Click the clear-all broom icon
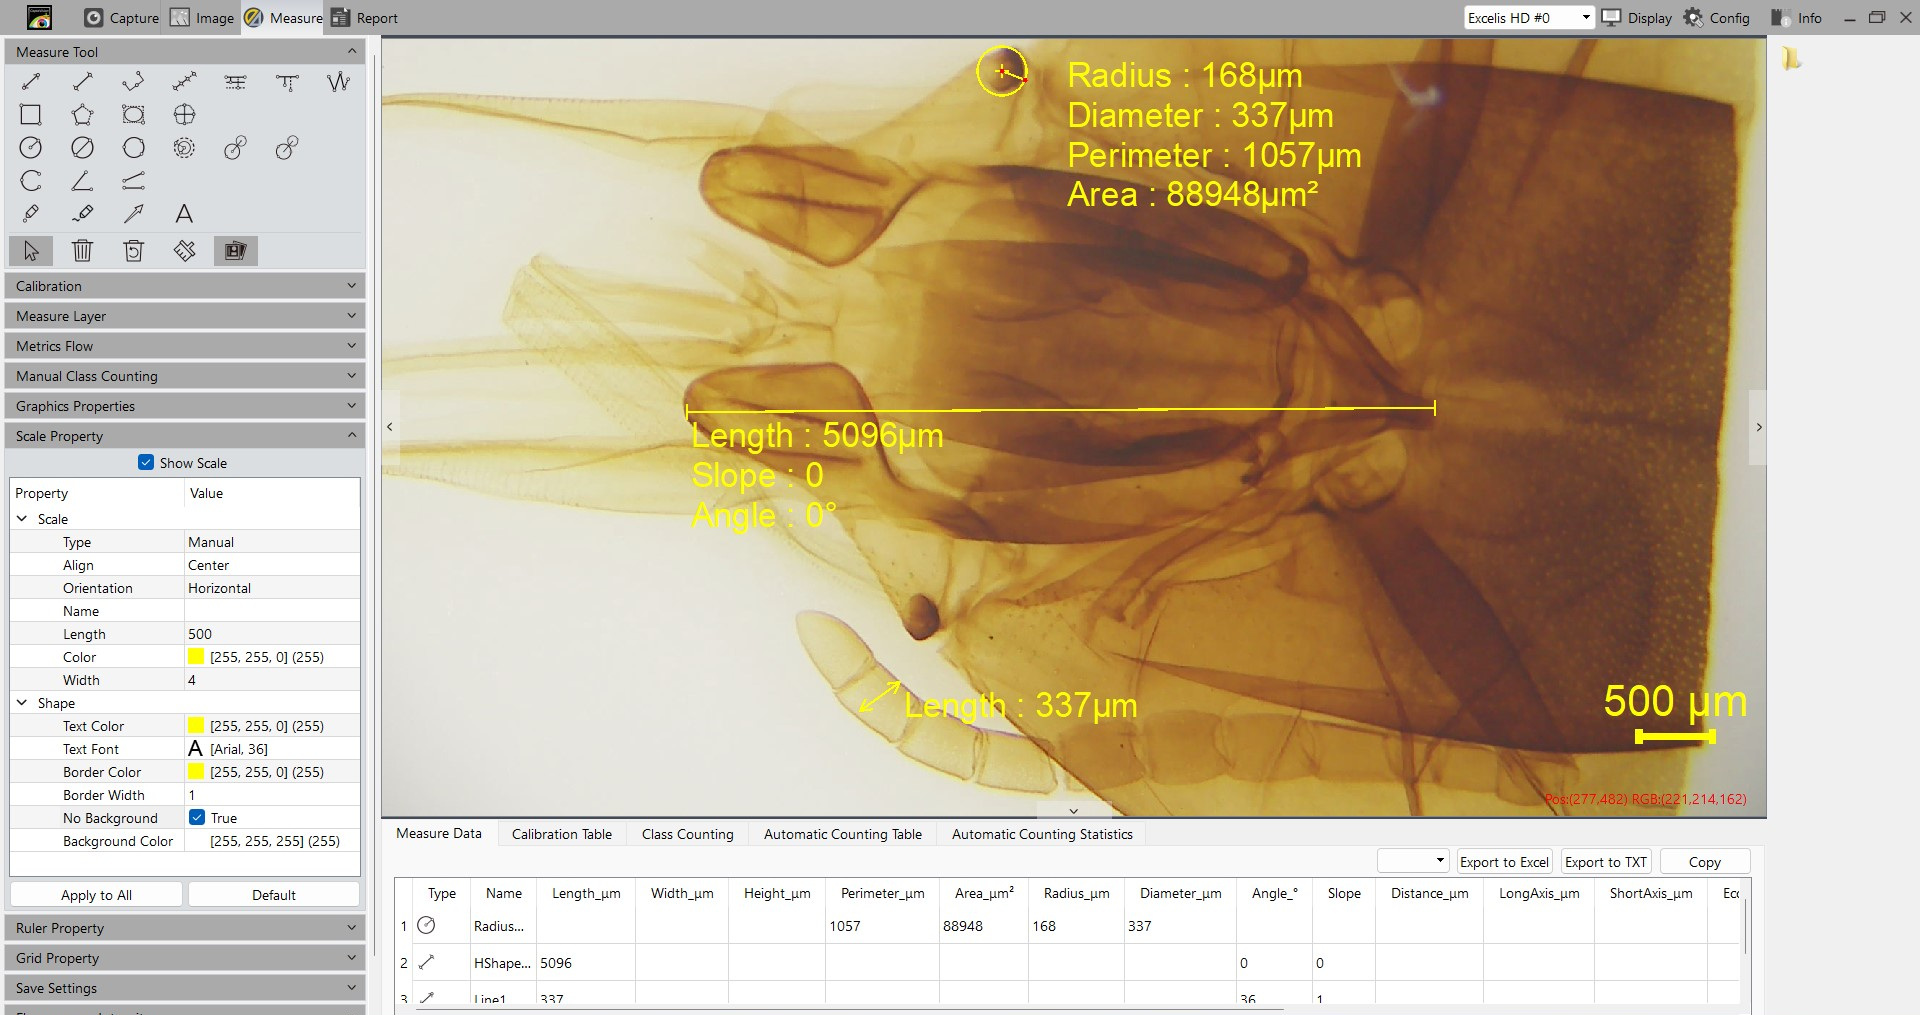Screen dimensions: 1920x1015 (184, 251)
